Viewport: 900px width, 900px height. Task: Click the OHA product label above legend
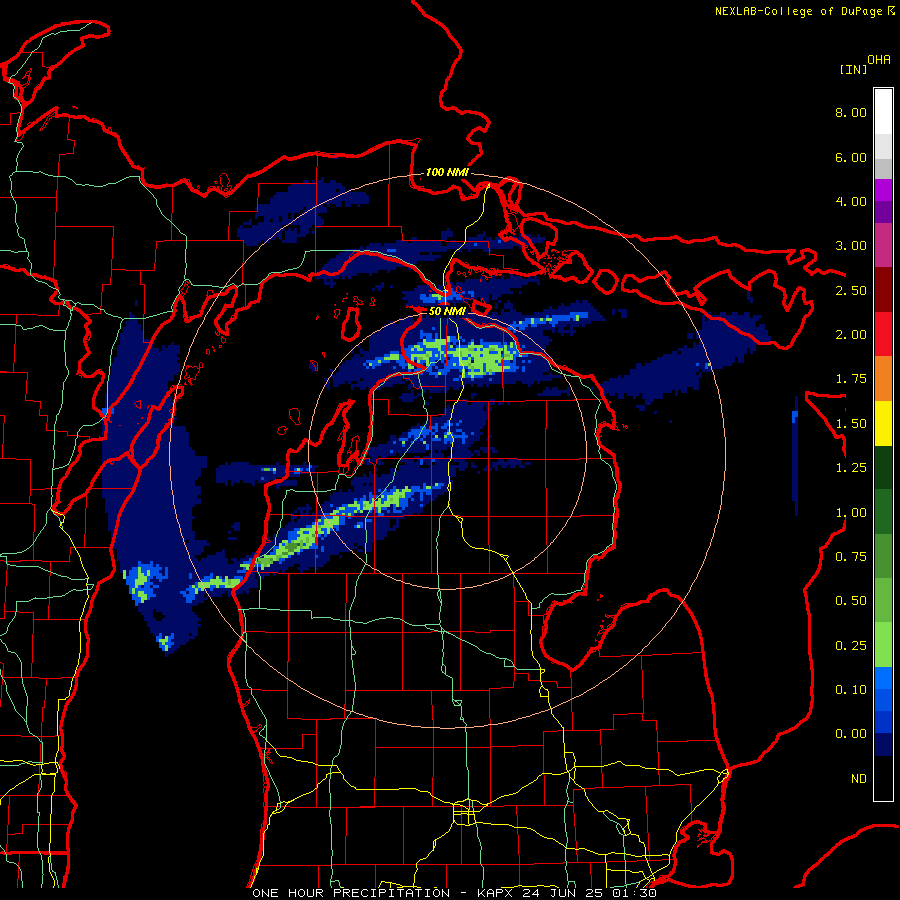pos(879,60)
